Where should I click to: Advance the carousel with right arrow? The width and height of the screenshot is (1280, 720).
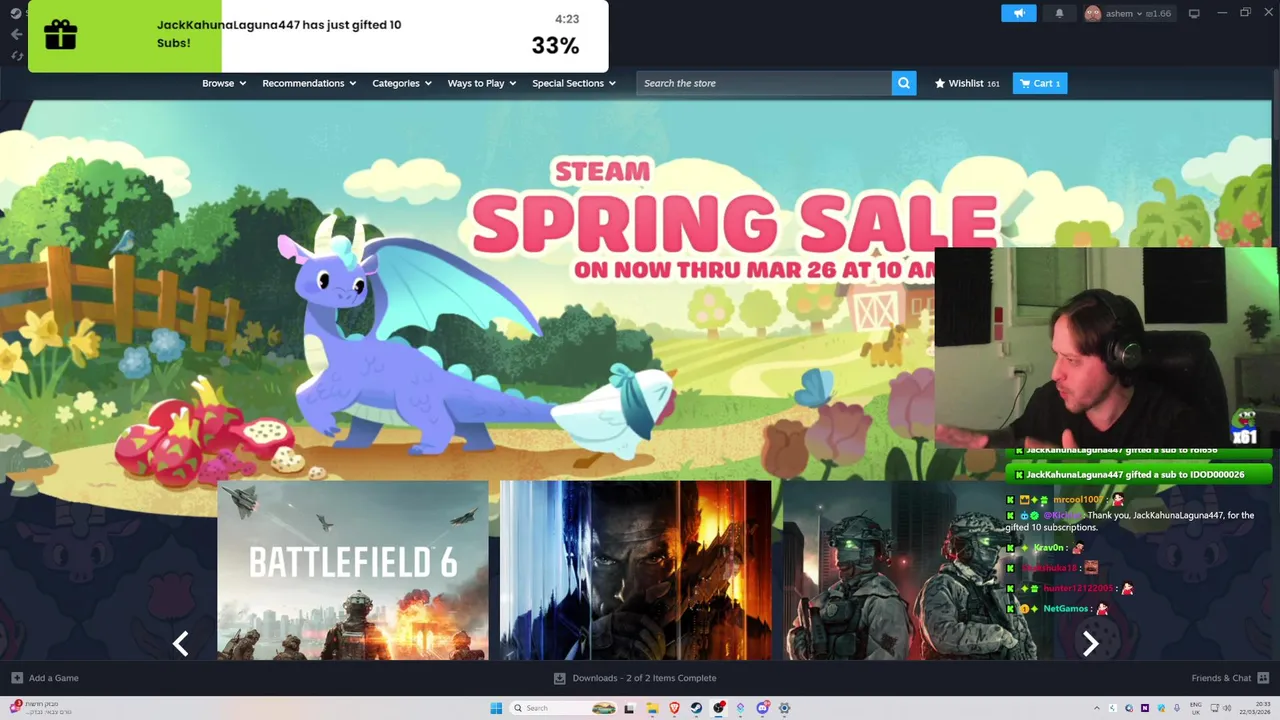pyautogui.click(x=1091, y=644)
